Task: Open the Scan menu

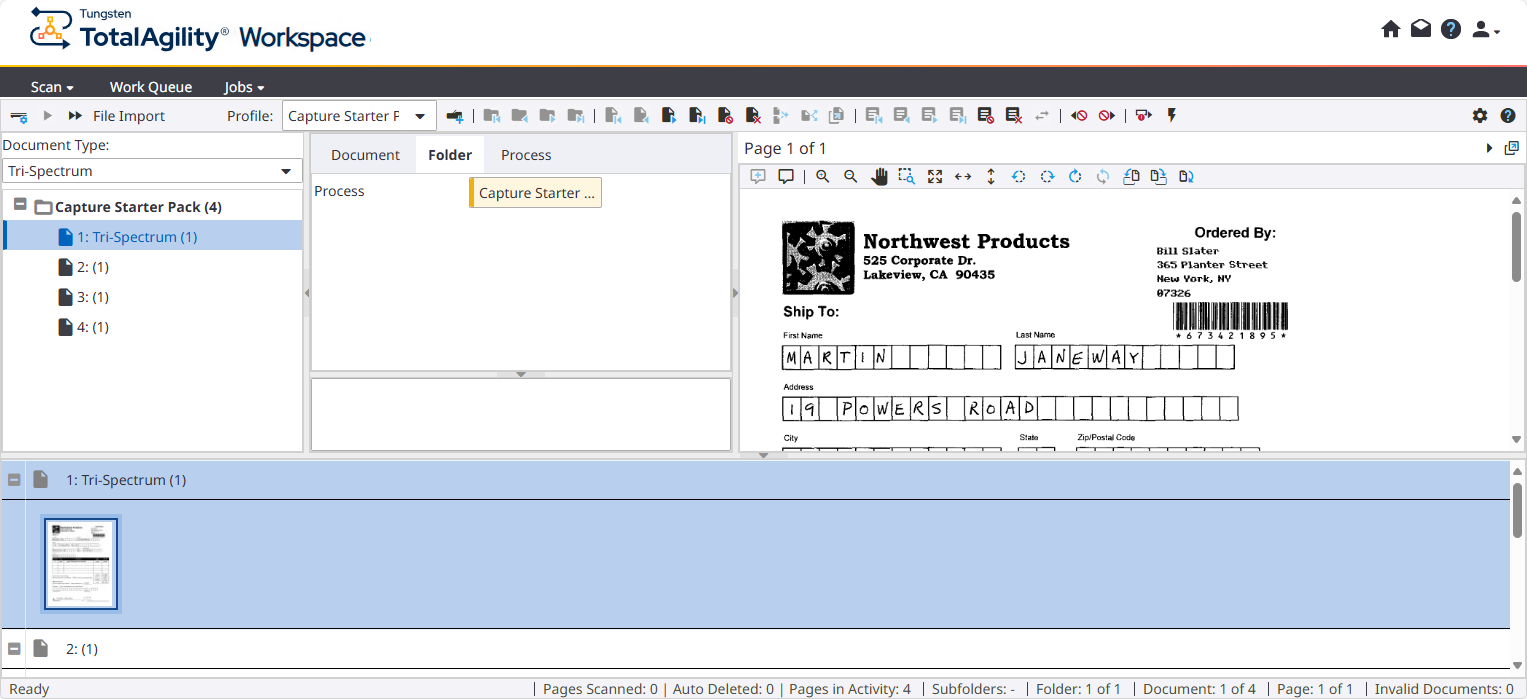Action: click(52, 87)
